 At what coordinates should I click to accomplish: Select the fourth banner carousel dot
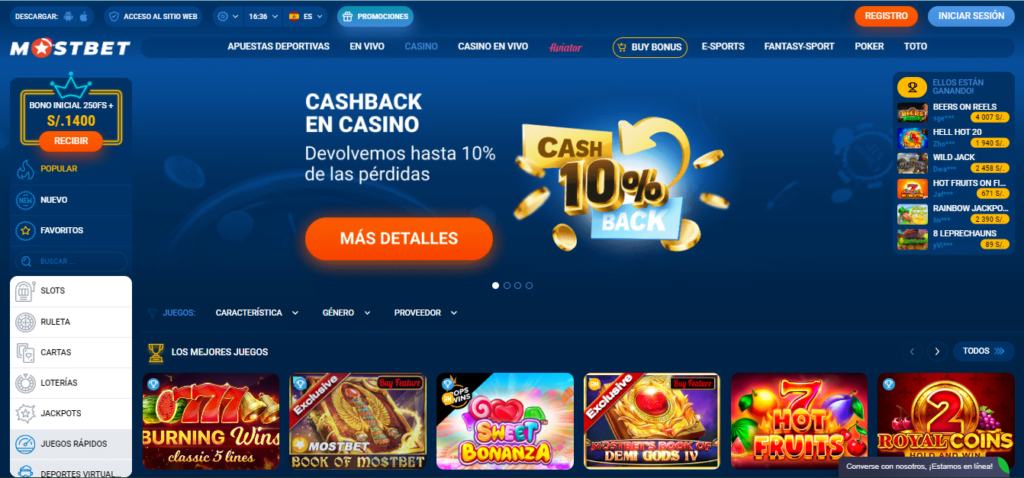[x=529, y=285]
